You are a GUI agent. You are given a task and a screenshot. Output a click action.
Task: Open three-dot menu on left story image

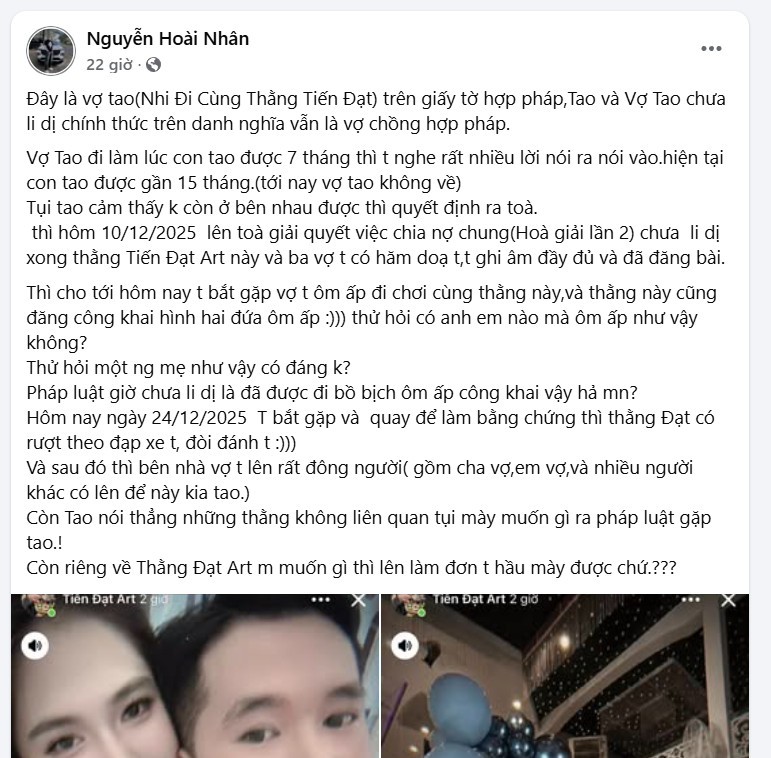point(321,600)
